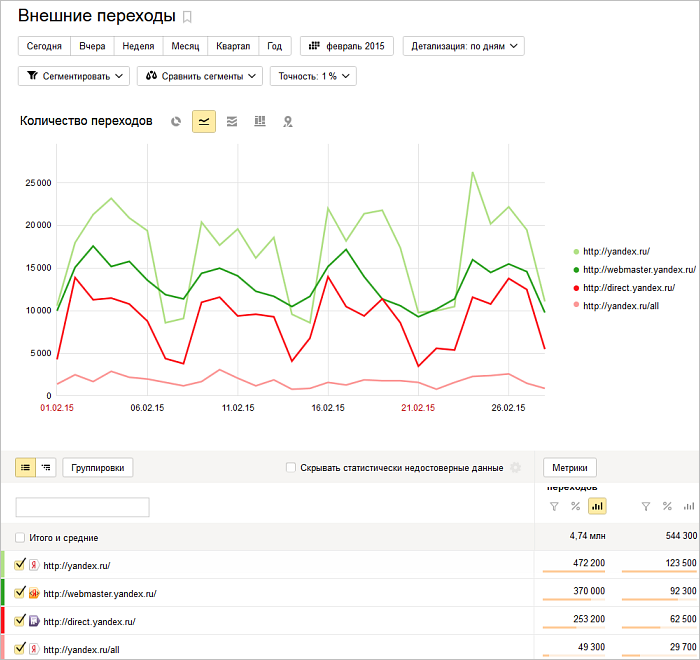700x660 pixels.
Task: Select the Сегодня period tab
Action: (44, 46)
